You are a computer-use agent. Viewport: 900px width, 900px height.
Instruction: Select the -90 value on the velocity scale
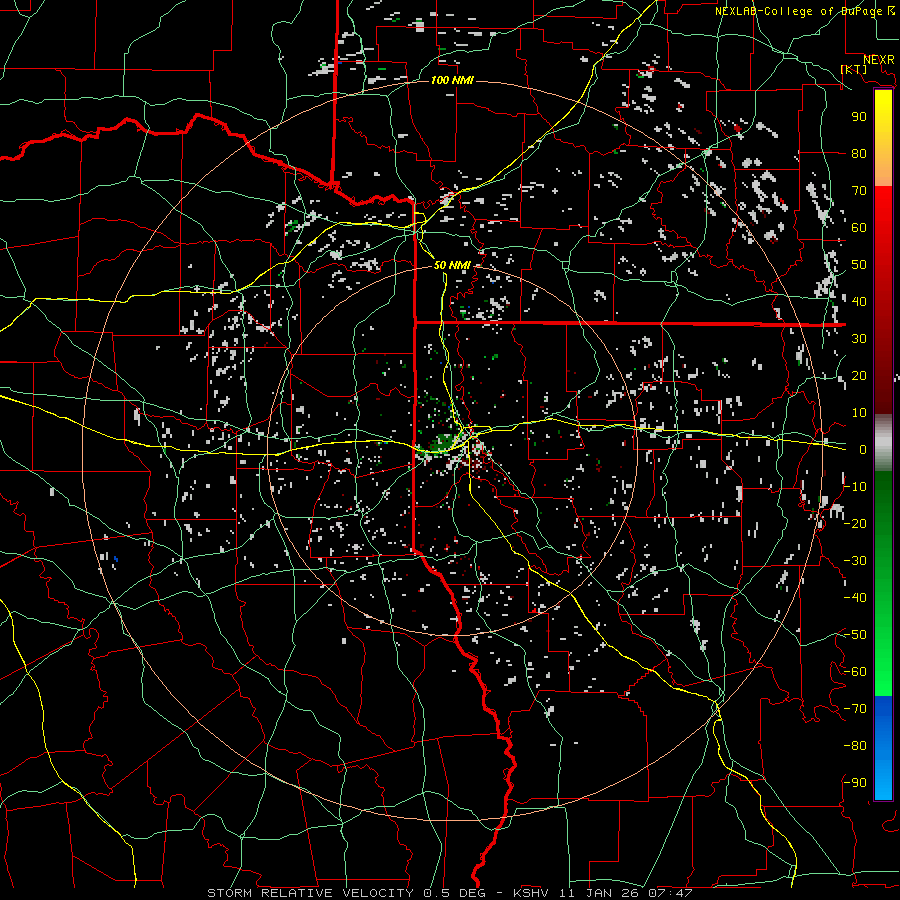855,783
